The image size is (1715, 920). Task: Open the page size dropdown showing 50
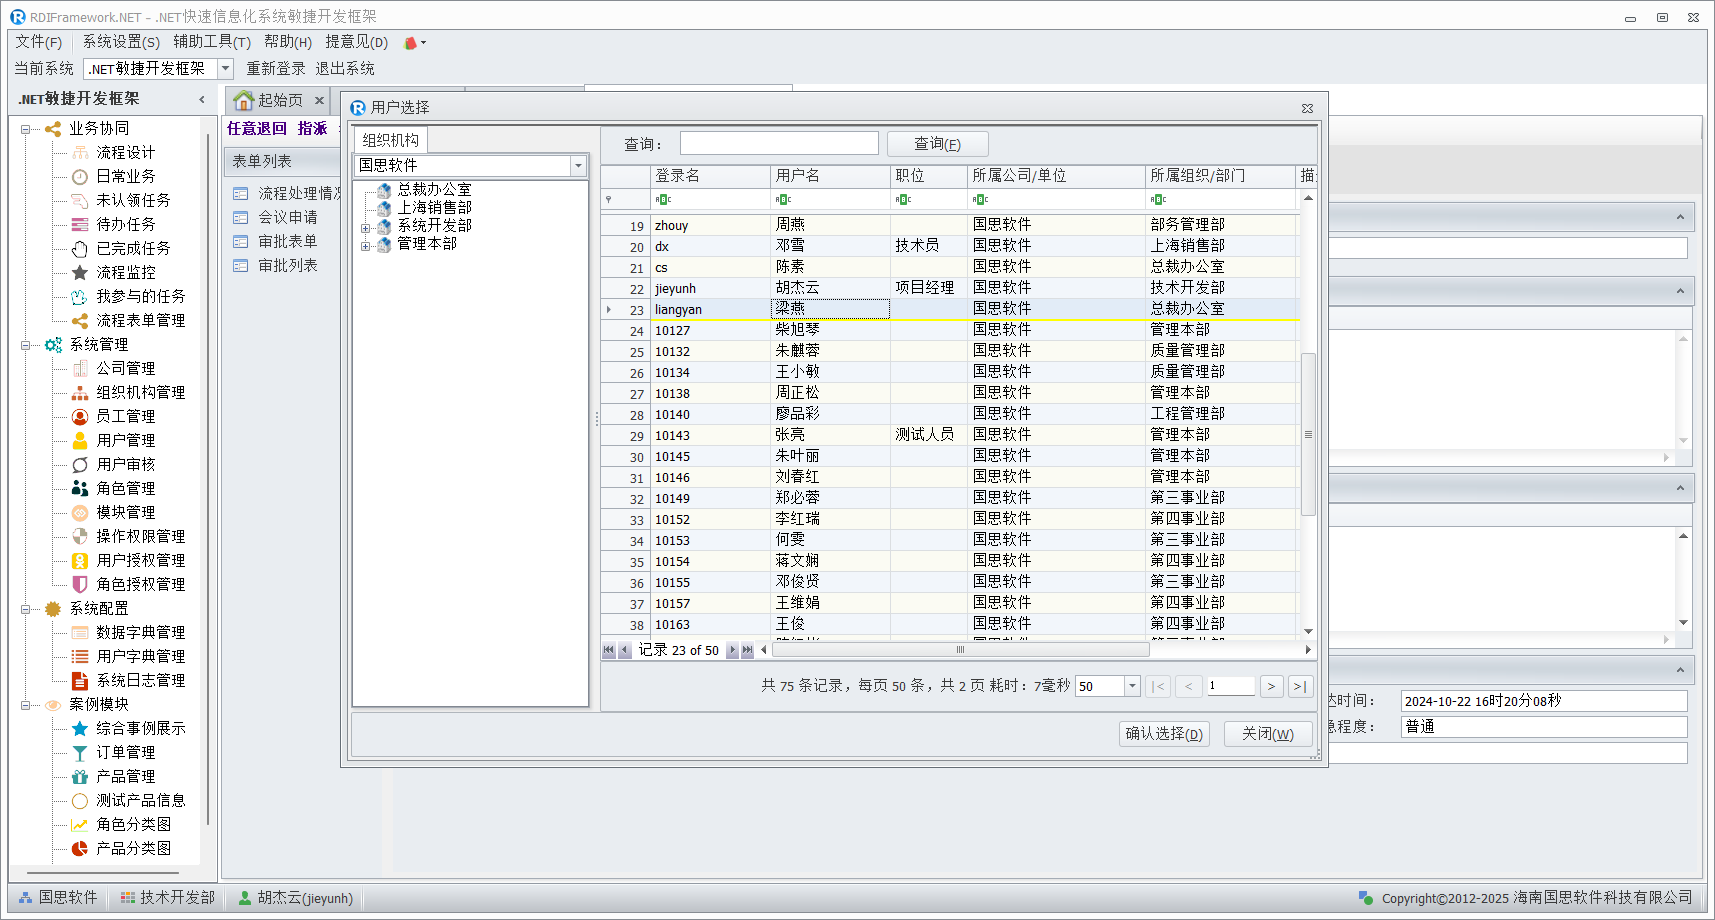(1132, 686)
